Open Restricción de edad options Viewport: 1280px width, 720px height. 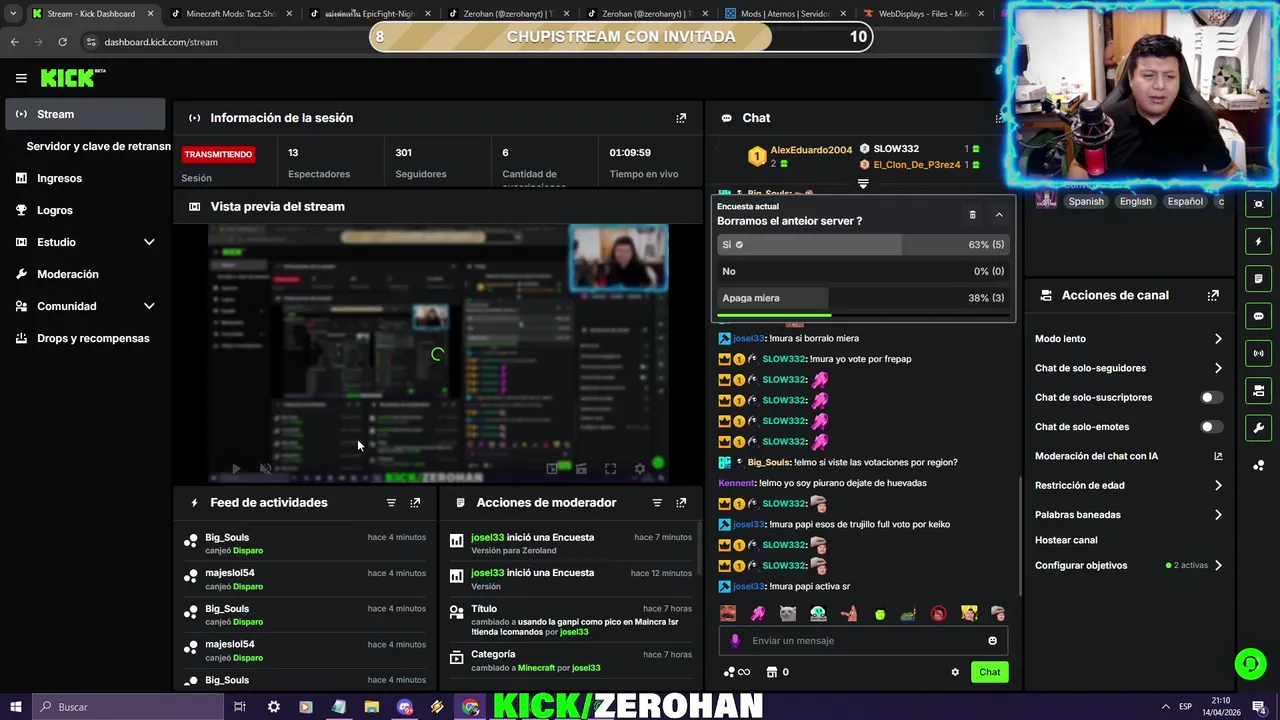tap(1128, 485)
